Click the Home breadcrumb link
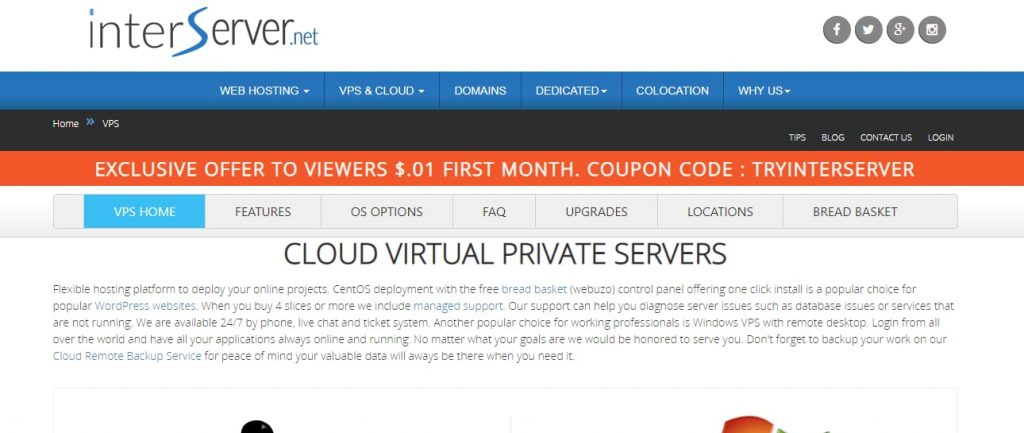Image resolution: width=1024 pixels, height=433 pixels. click(66, 124)
